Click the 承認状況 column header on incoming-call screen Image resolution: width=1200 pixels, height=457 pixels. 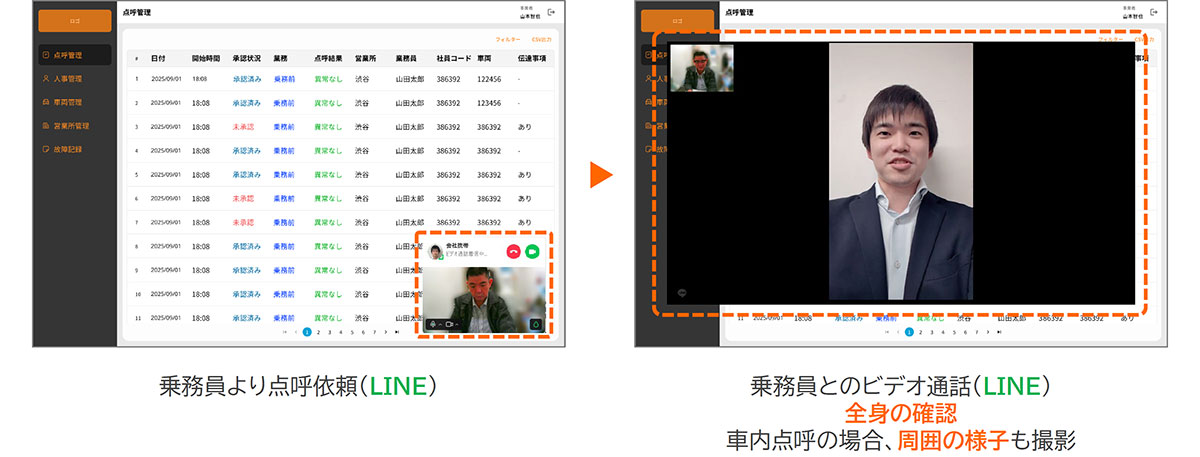pos(246,58)
